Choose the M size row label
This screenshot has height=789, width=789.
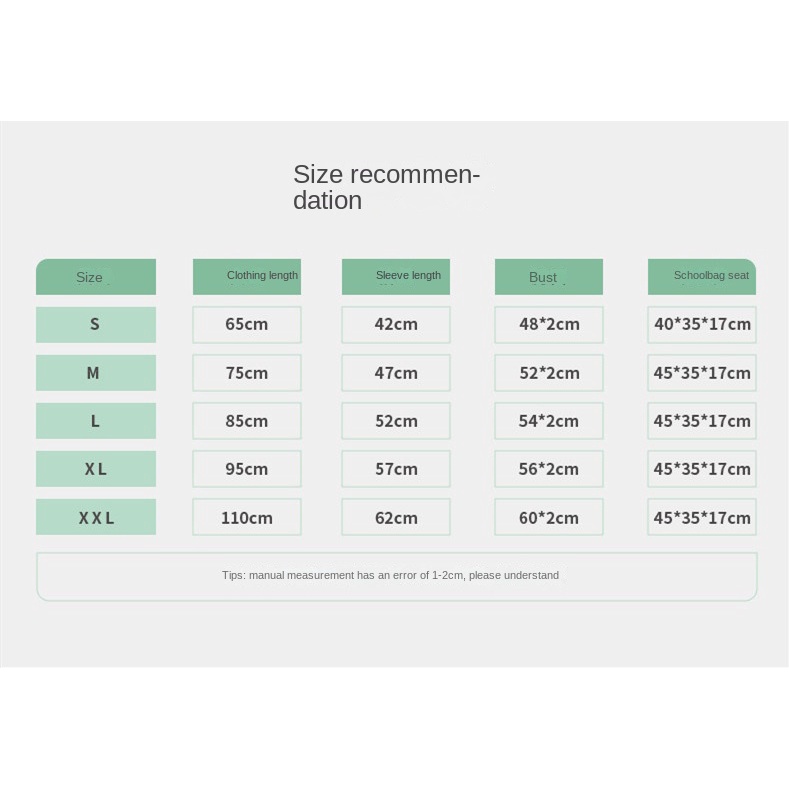tap(96, 373)
